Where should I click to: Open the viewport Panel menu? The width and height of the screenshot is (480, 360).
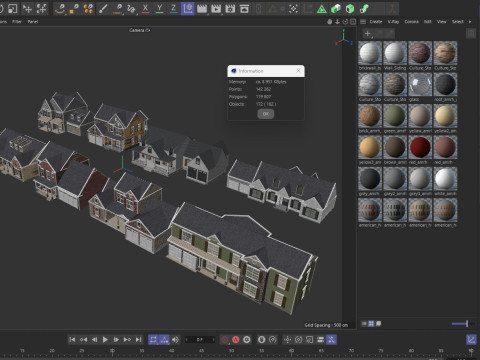coord(33,22)
